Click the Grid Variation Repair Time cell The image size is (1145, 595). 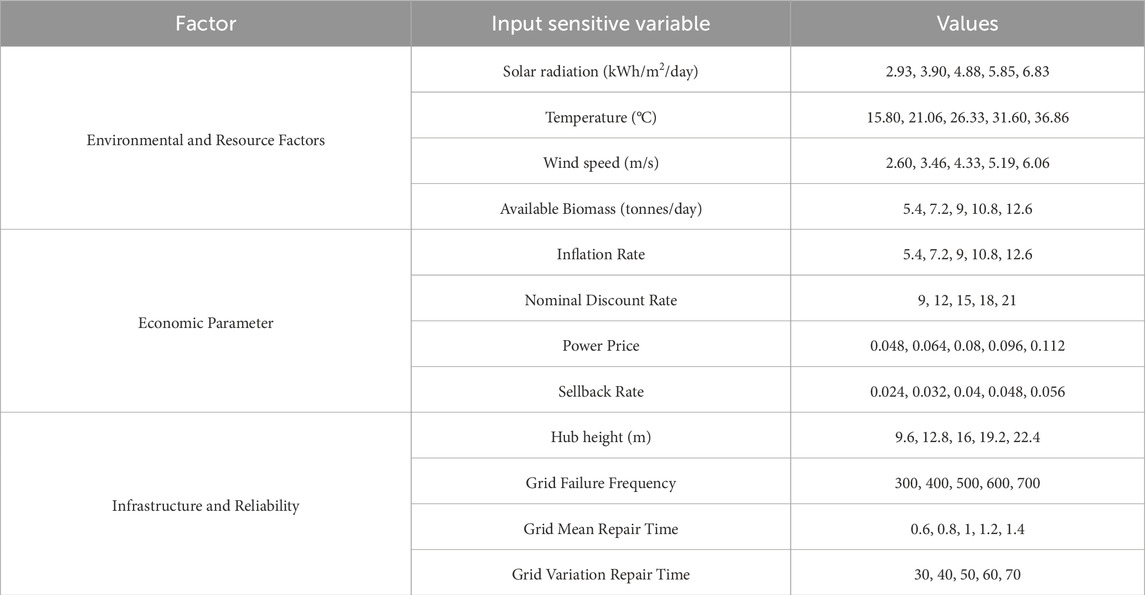600,574
